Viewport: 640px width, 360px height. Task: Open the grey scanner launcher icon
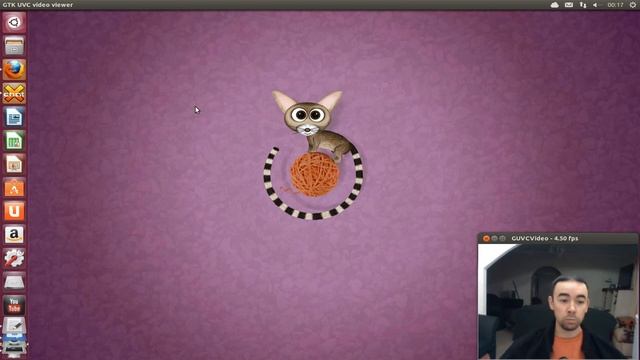(x=14, y=282)
